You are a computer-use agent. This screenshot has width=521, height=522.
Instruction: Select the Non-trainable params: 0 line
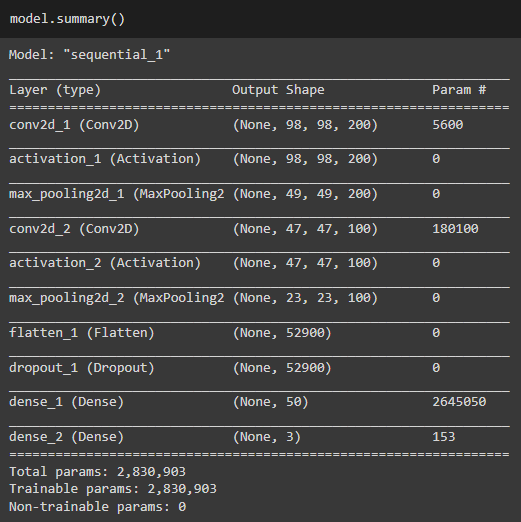point(97,507)
